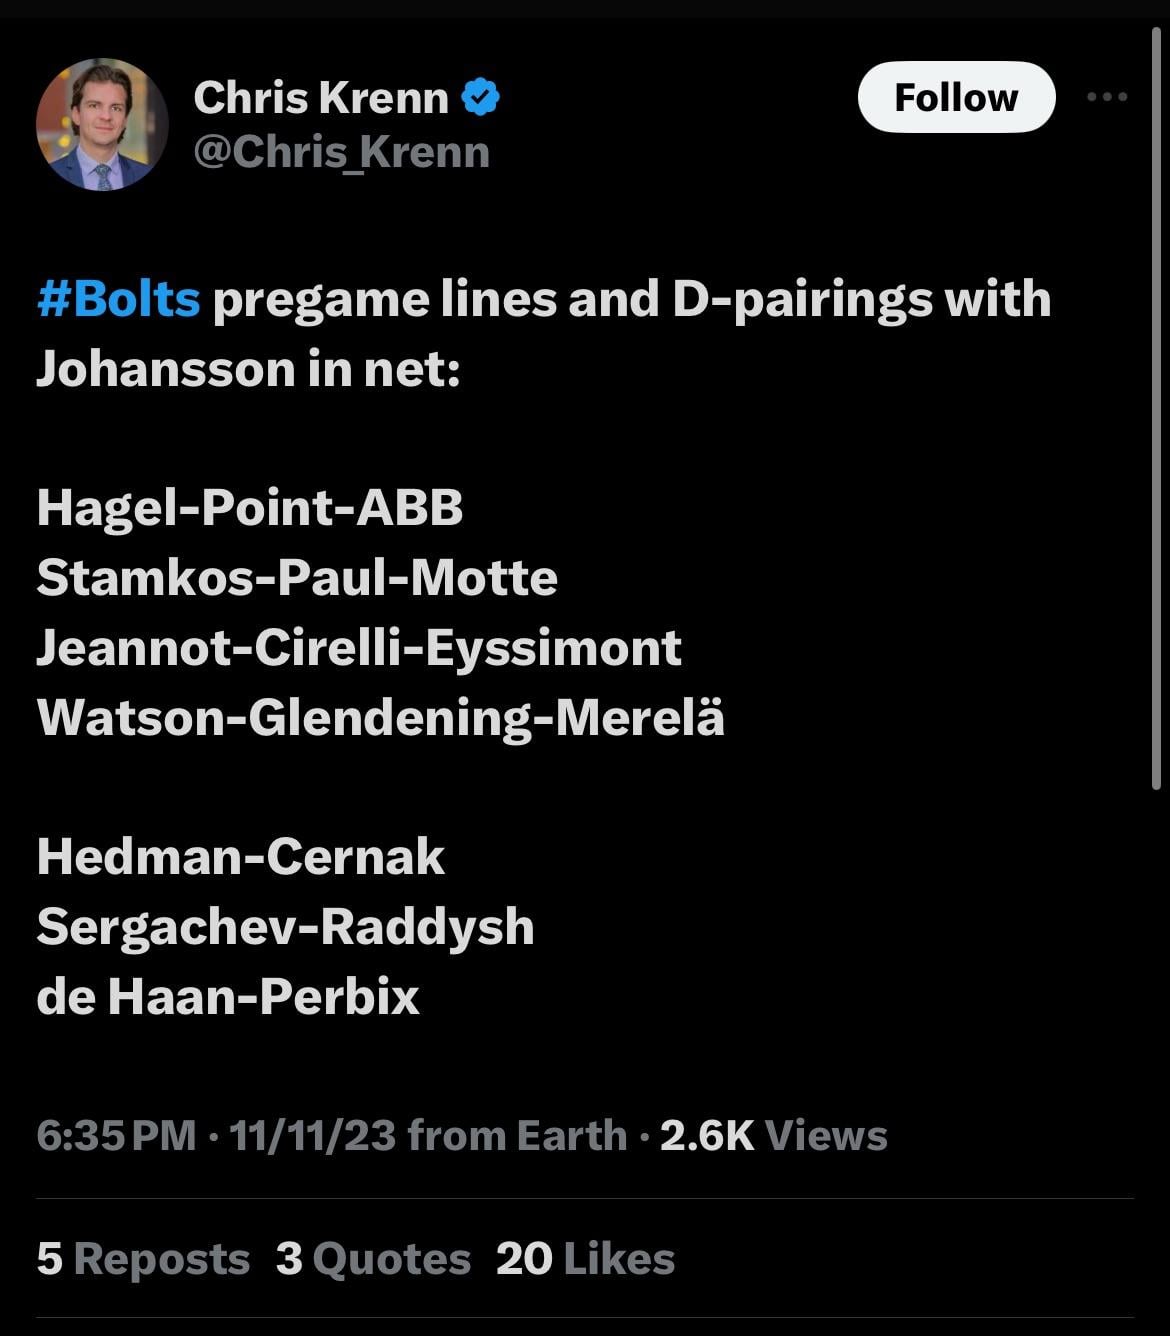Show the 20 Likes list
Image resolution: width=1170 pixels, height=1336 pixels.
coord(585,1259)
